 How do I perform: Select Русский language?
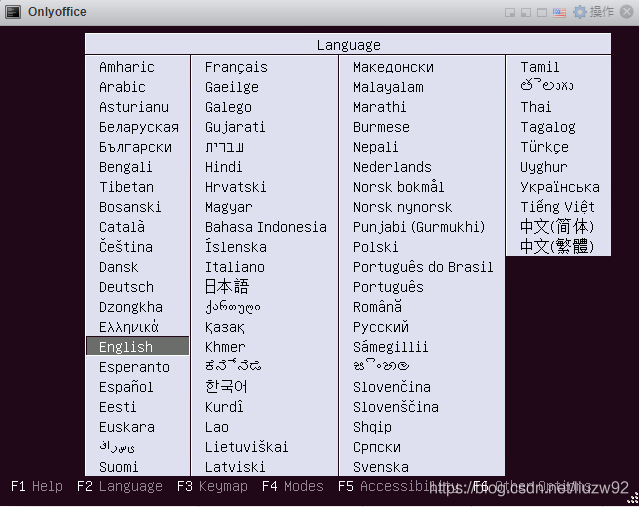pyautogui.click(x=381, y=327)
